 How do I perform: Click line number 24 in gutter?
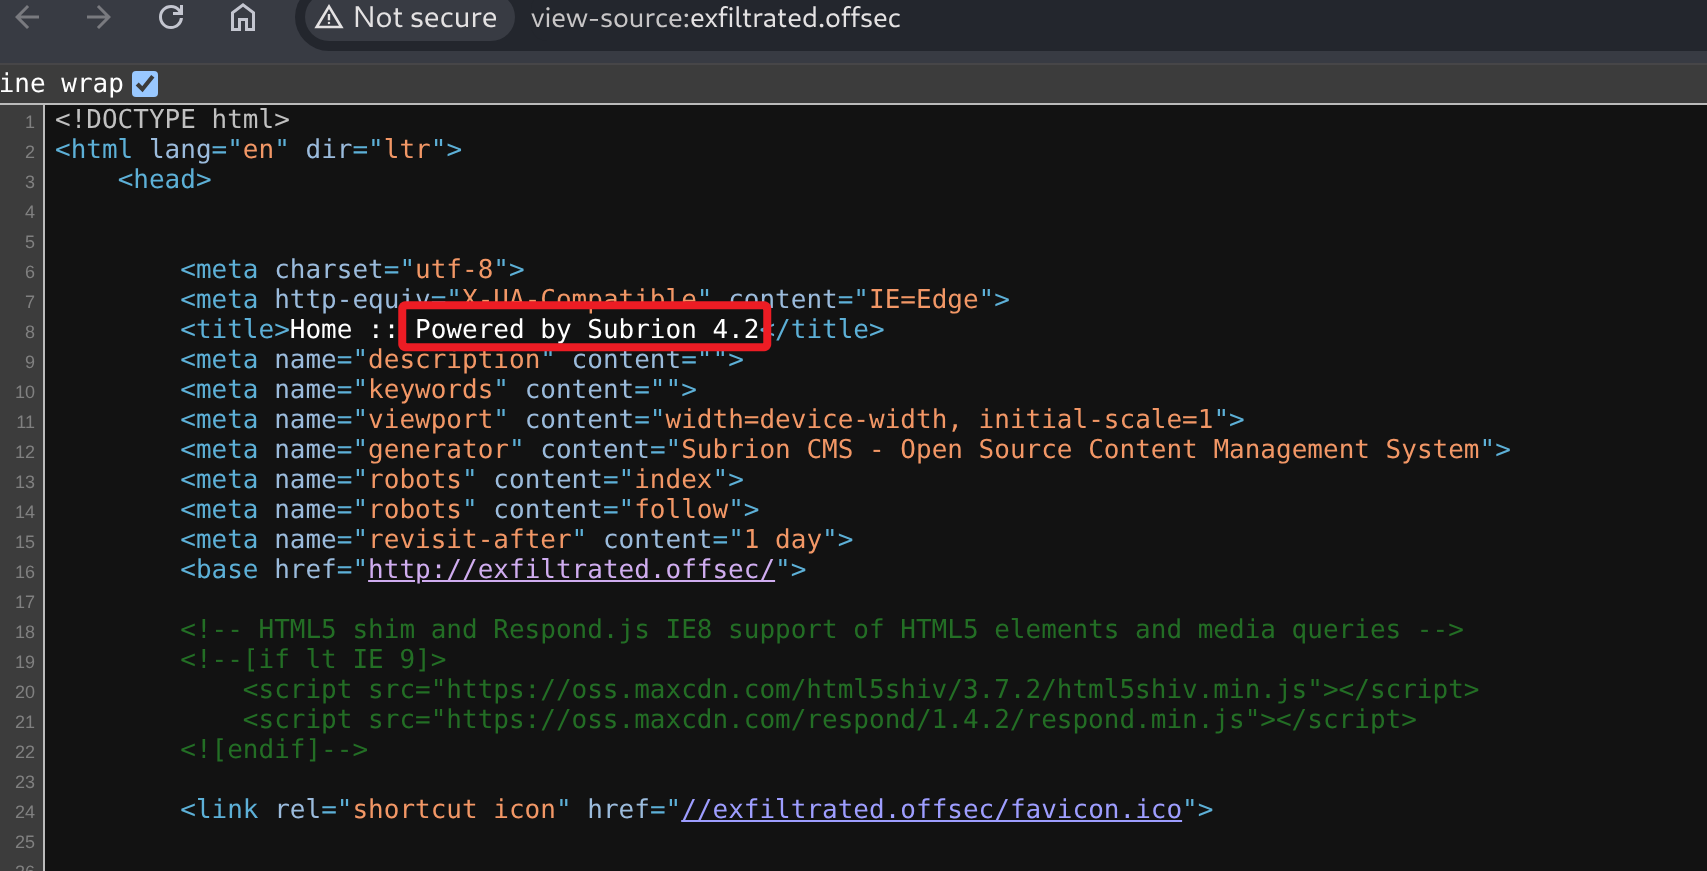pos(25,812)
